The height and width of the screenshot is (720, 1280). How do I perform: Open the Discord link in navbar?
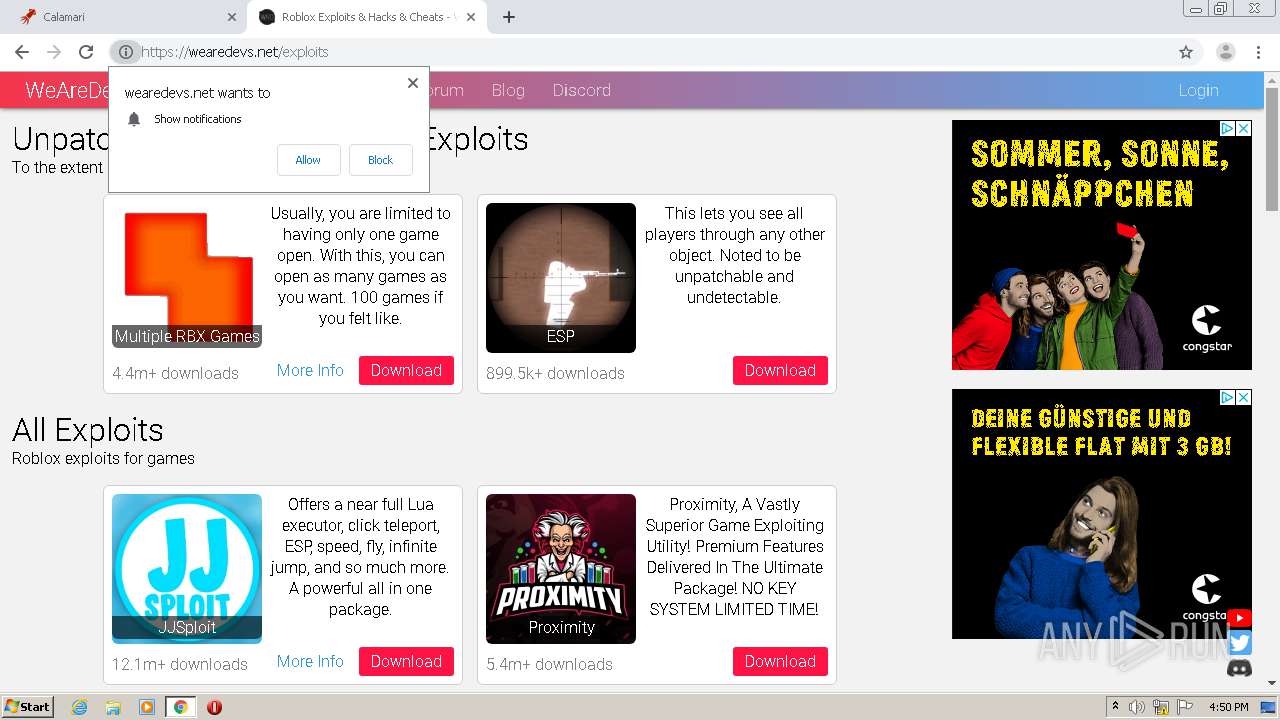click(581, 90)
